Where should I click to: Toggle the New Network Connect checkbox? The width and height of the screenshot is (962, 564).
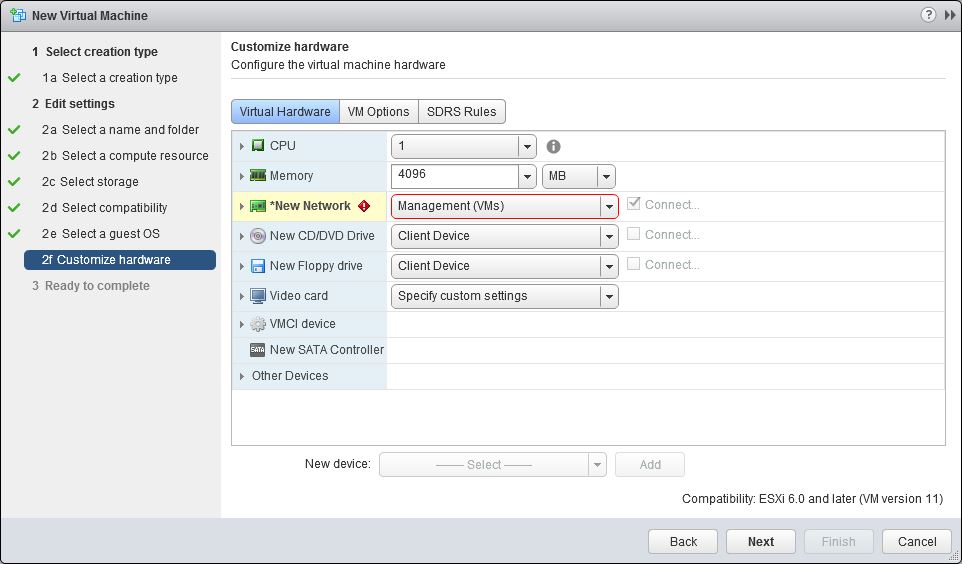coord(634,204)
